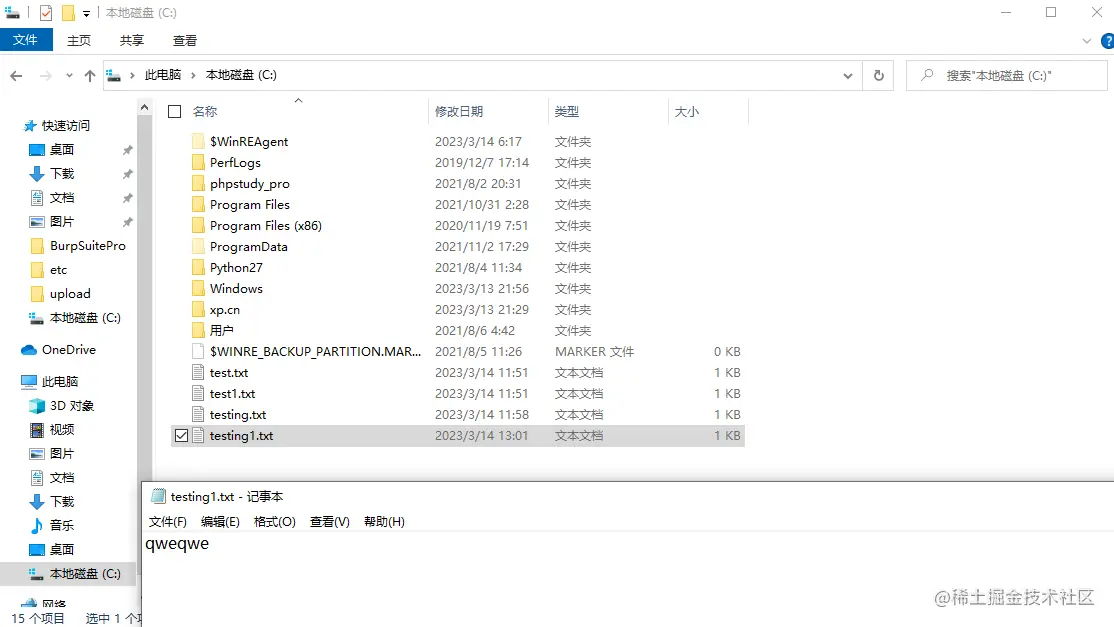Open Notepad 编辑(E) menu
This screenshot has height=627, width=1114.
[220, 522]
